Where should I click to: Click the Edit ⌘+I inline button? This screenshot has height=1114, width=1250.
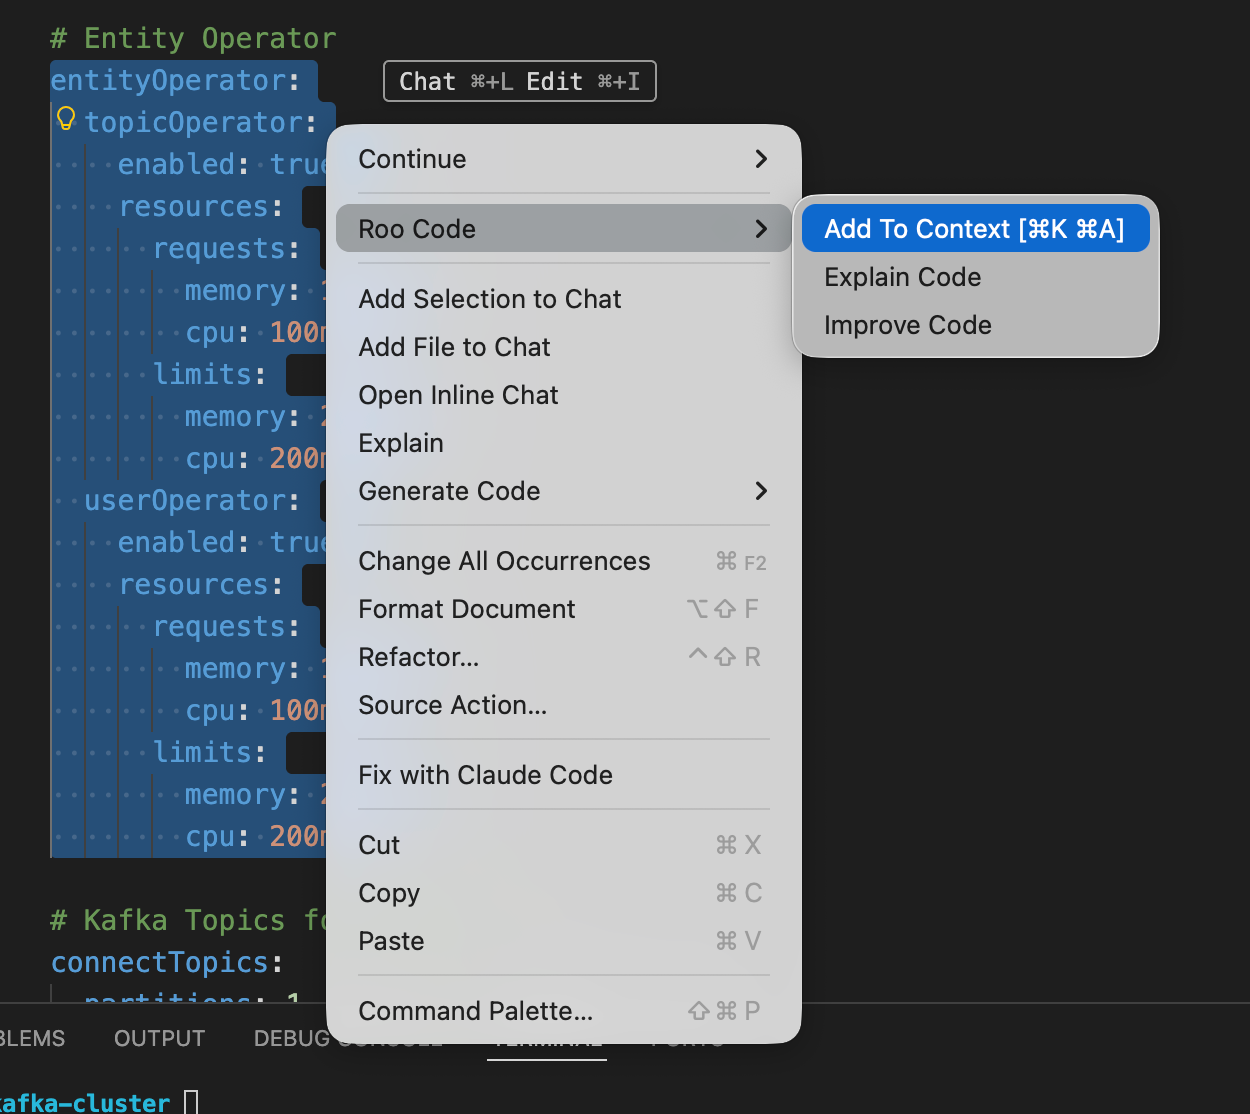[x=583, y=81]
